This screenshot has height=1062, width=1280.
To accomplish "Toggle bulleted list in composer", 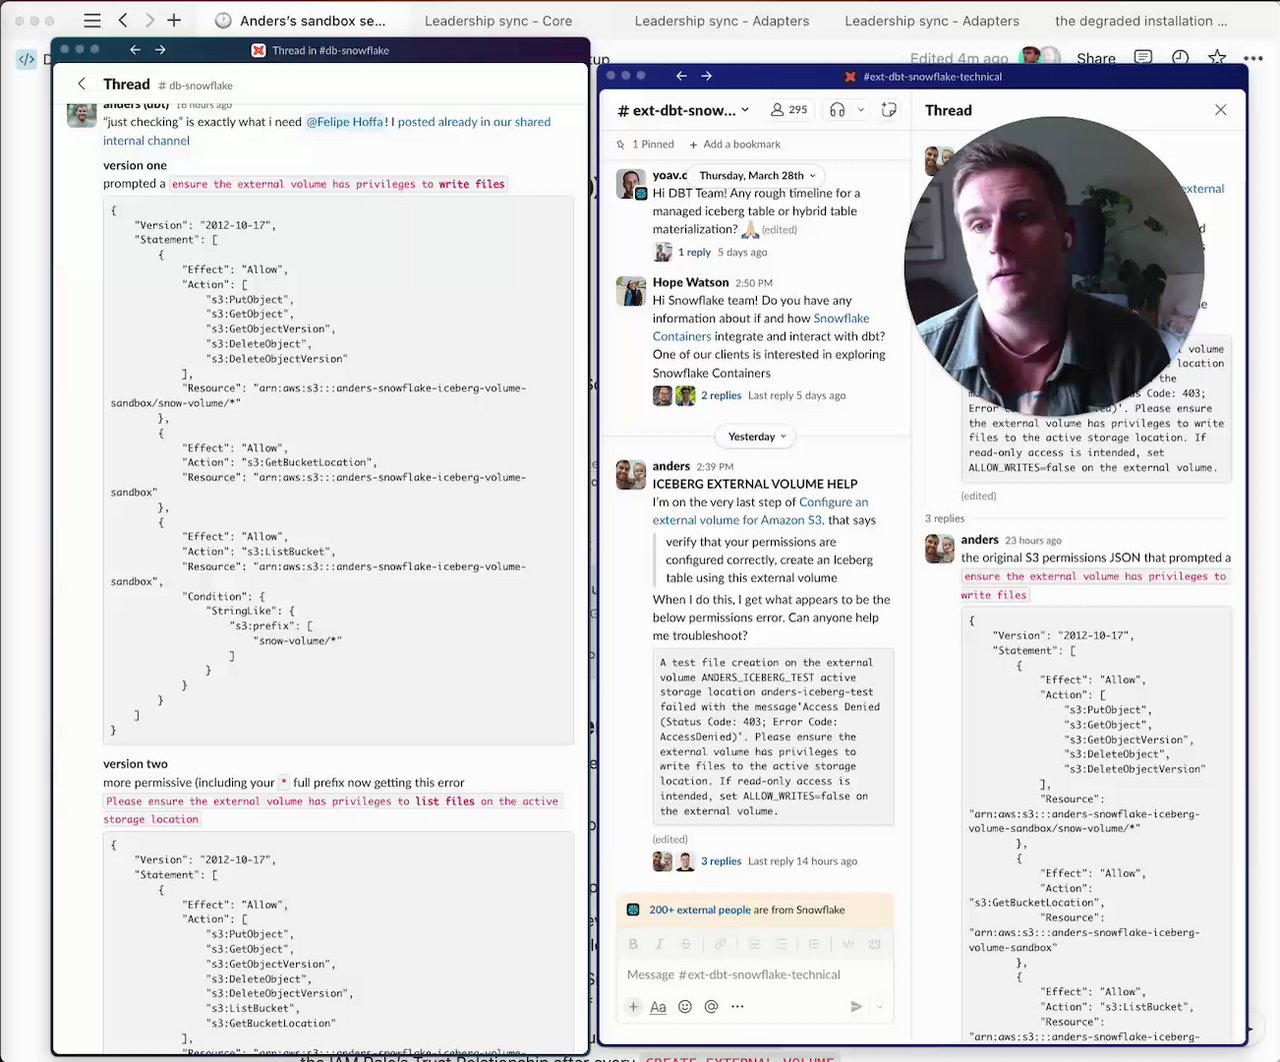I will click(781, 944).
